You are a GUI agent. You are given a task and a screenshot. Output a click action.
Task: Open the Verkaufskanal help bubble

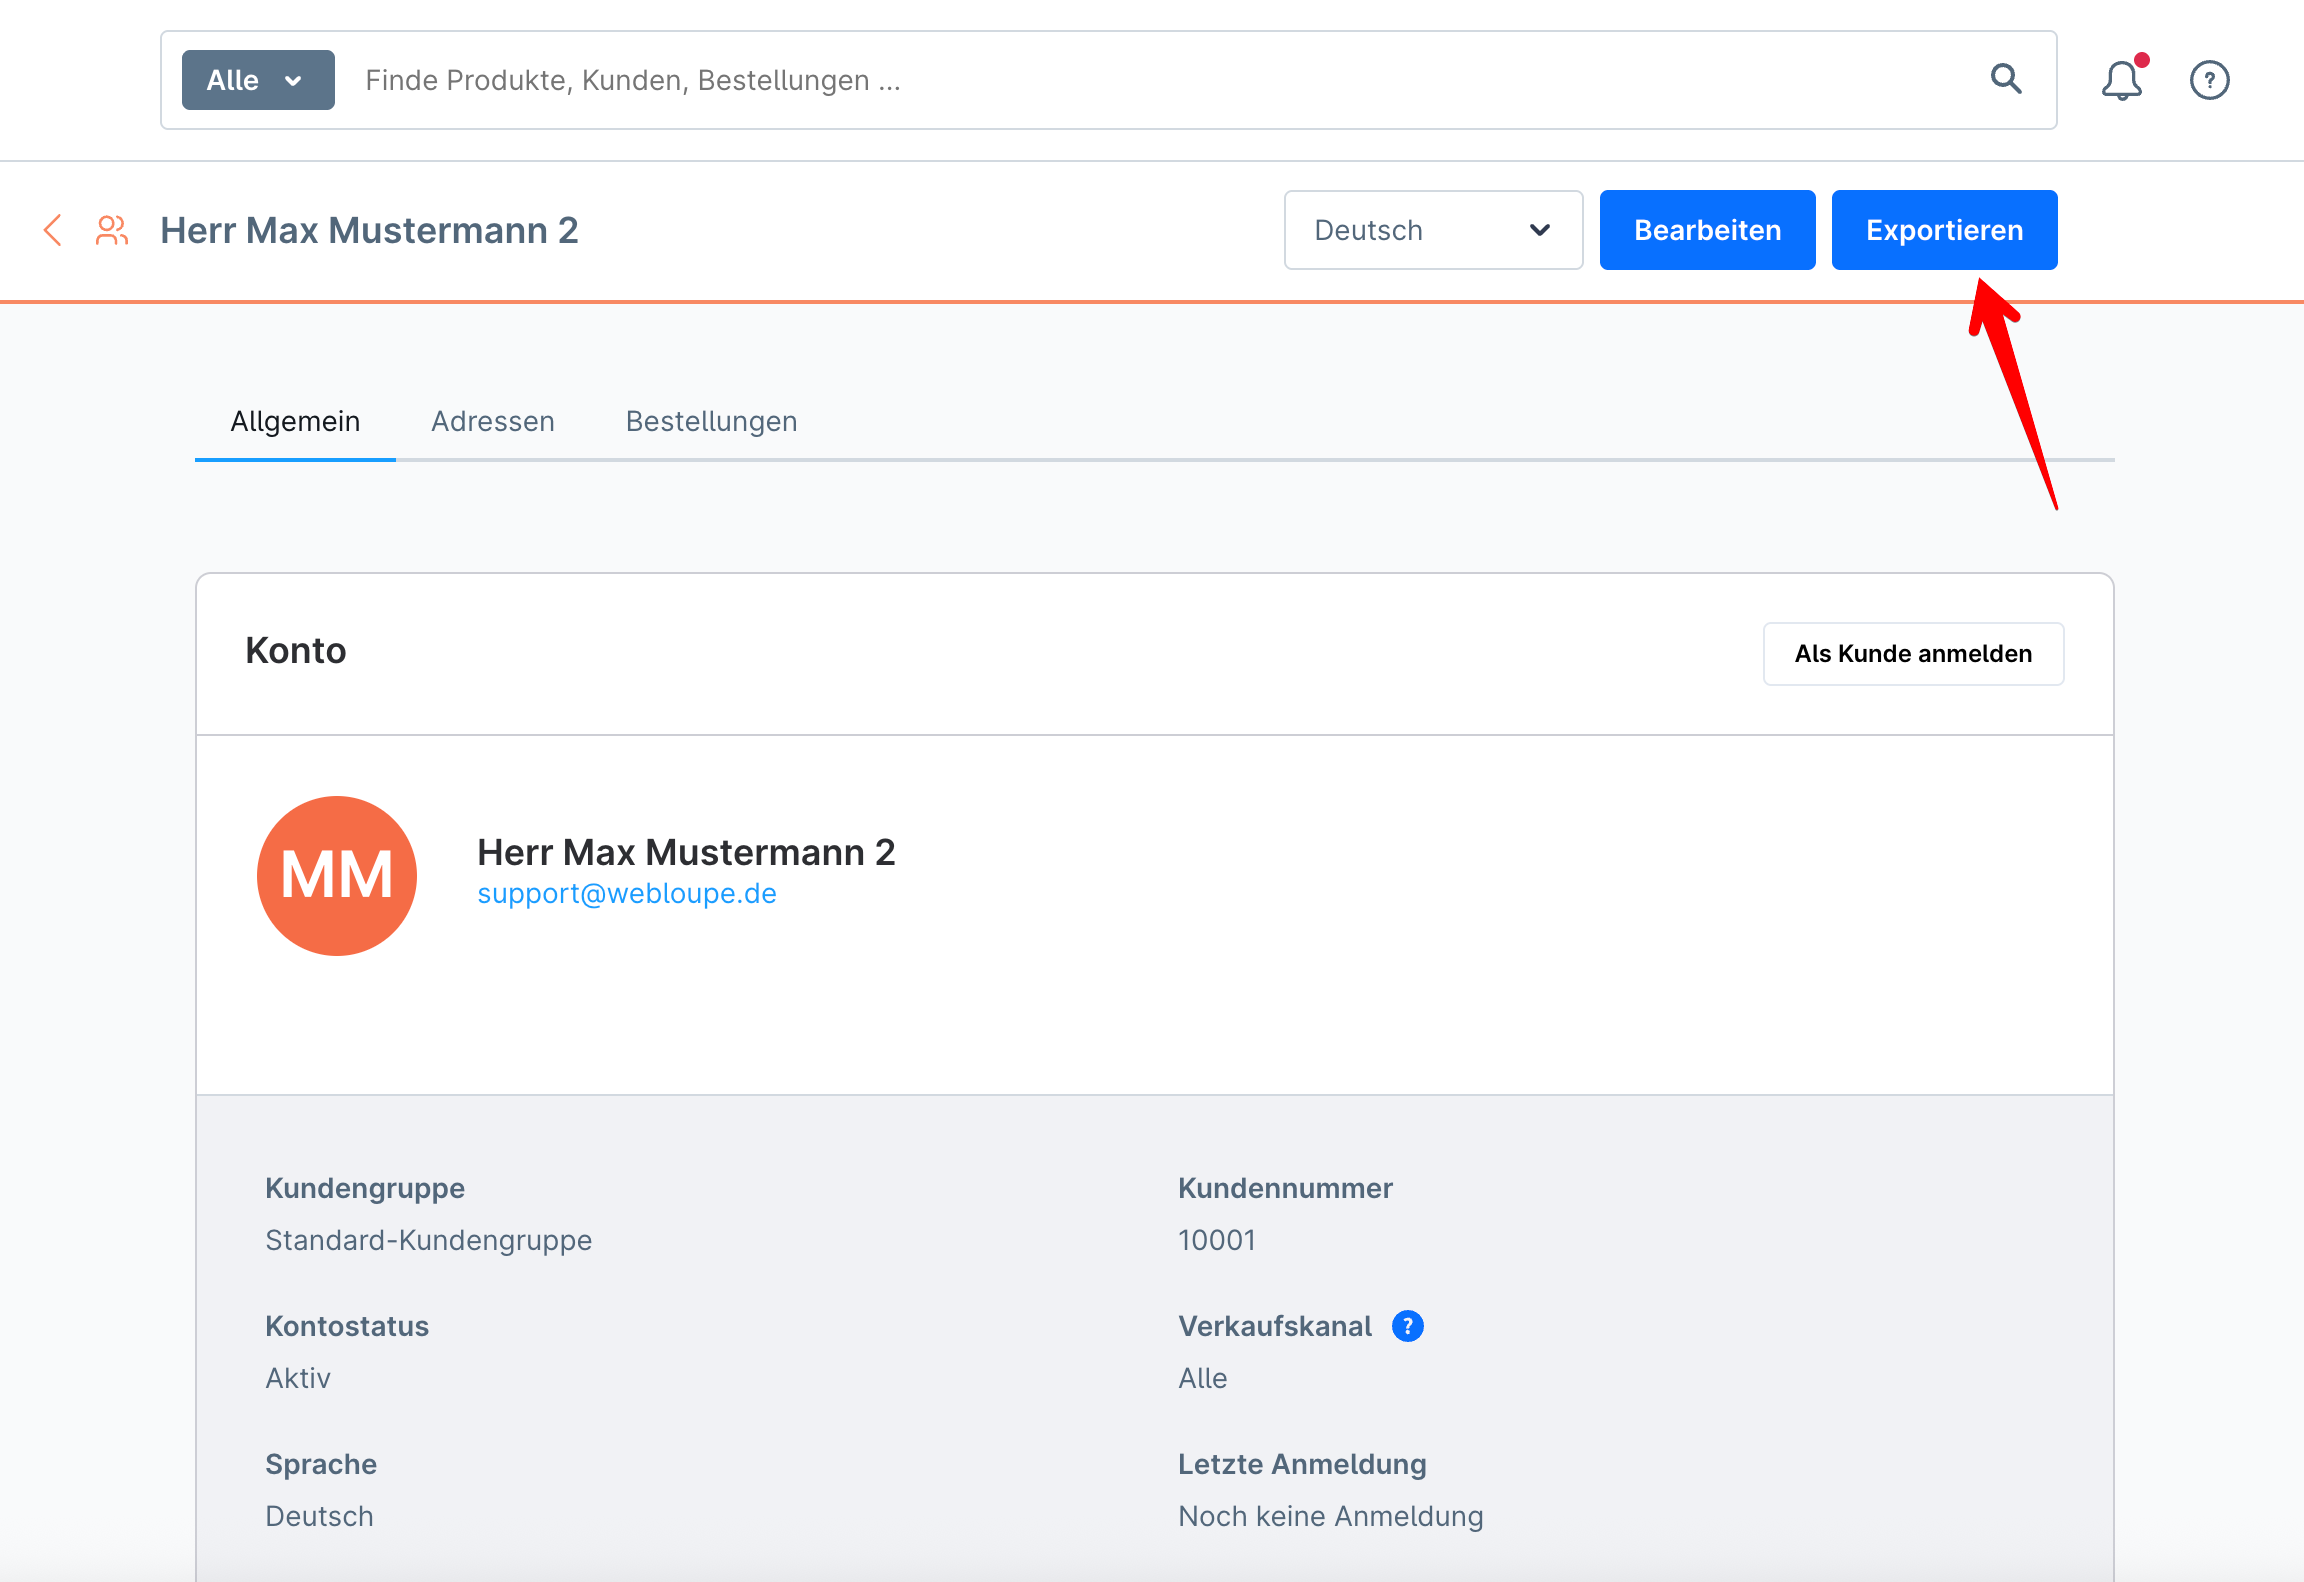1407,1325
